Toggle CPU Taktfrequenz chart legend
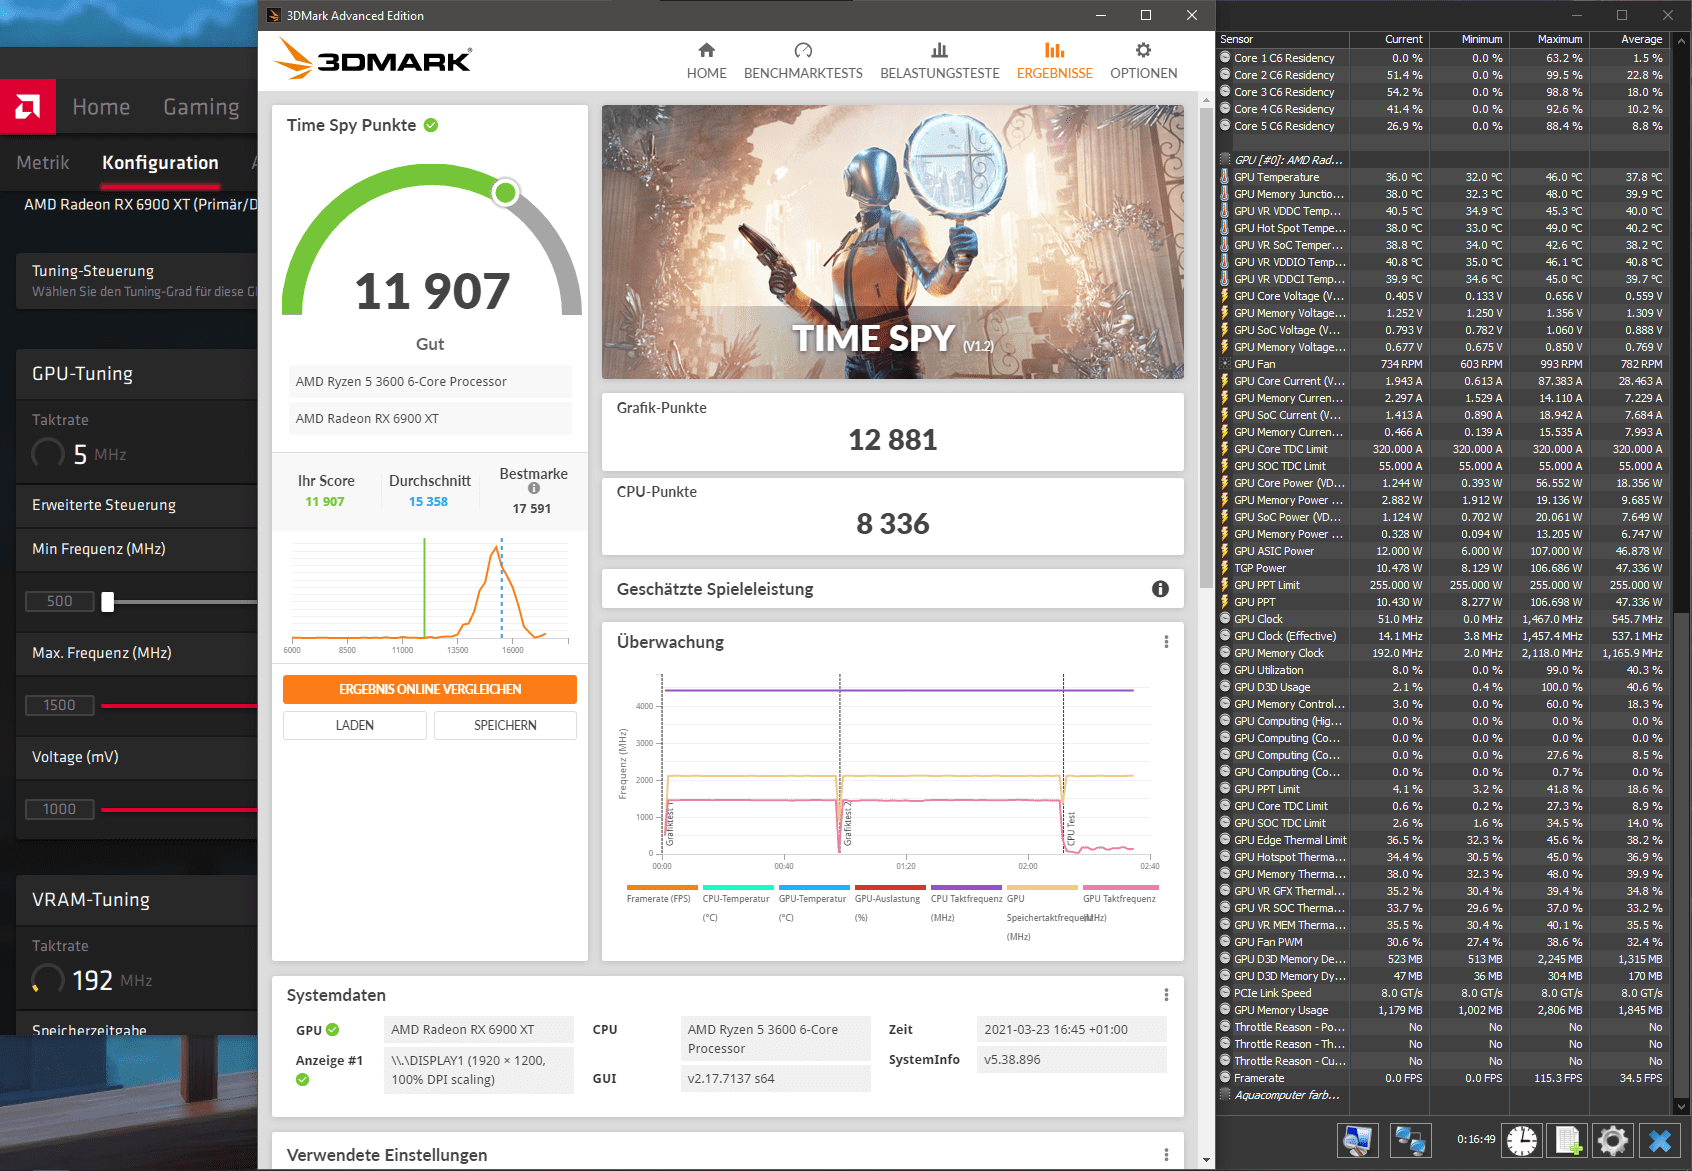 (x=966, y=901)
